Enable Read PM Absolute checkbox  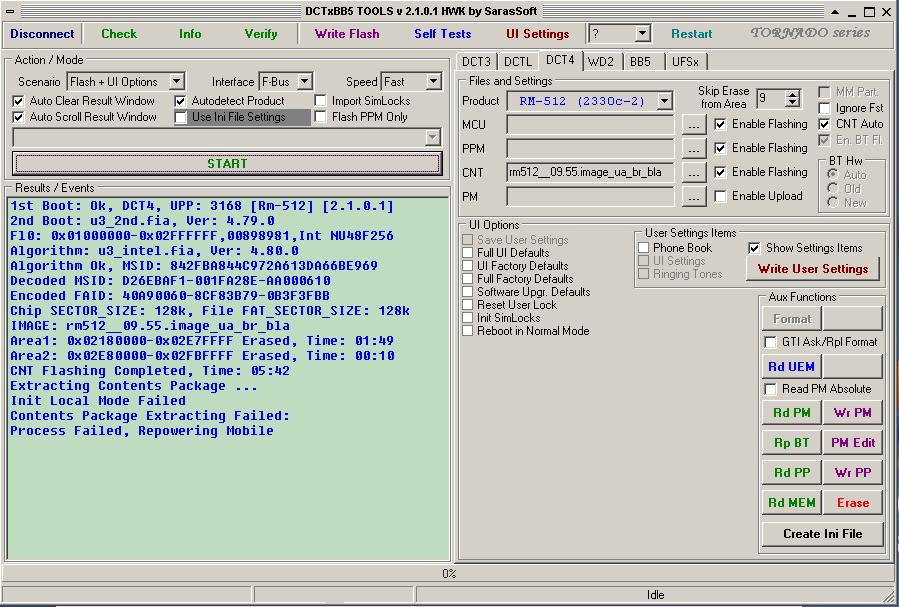(771, 389)
